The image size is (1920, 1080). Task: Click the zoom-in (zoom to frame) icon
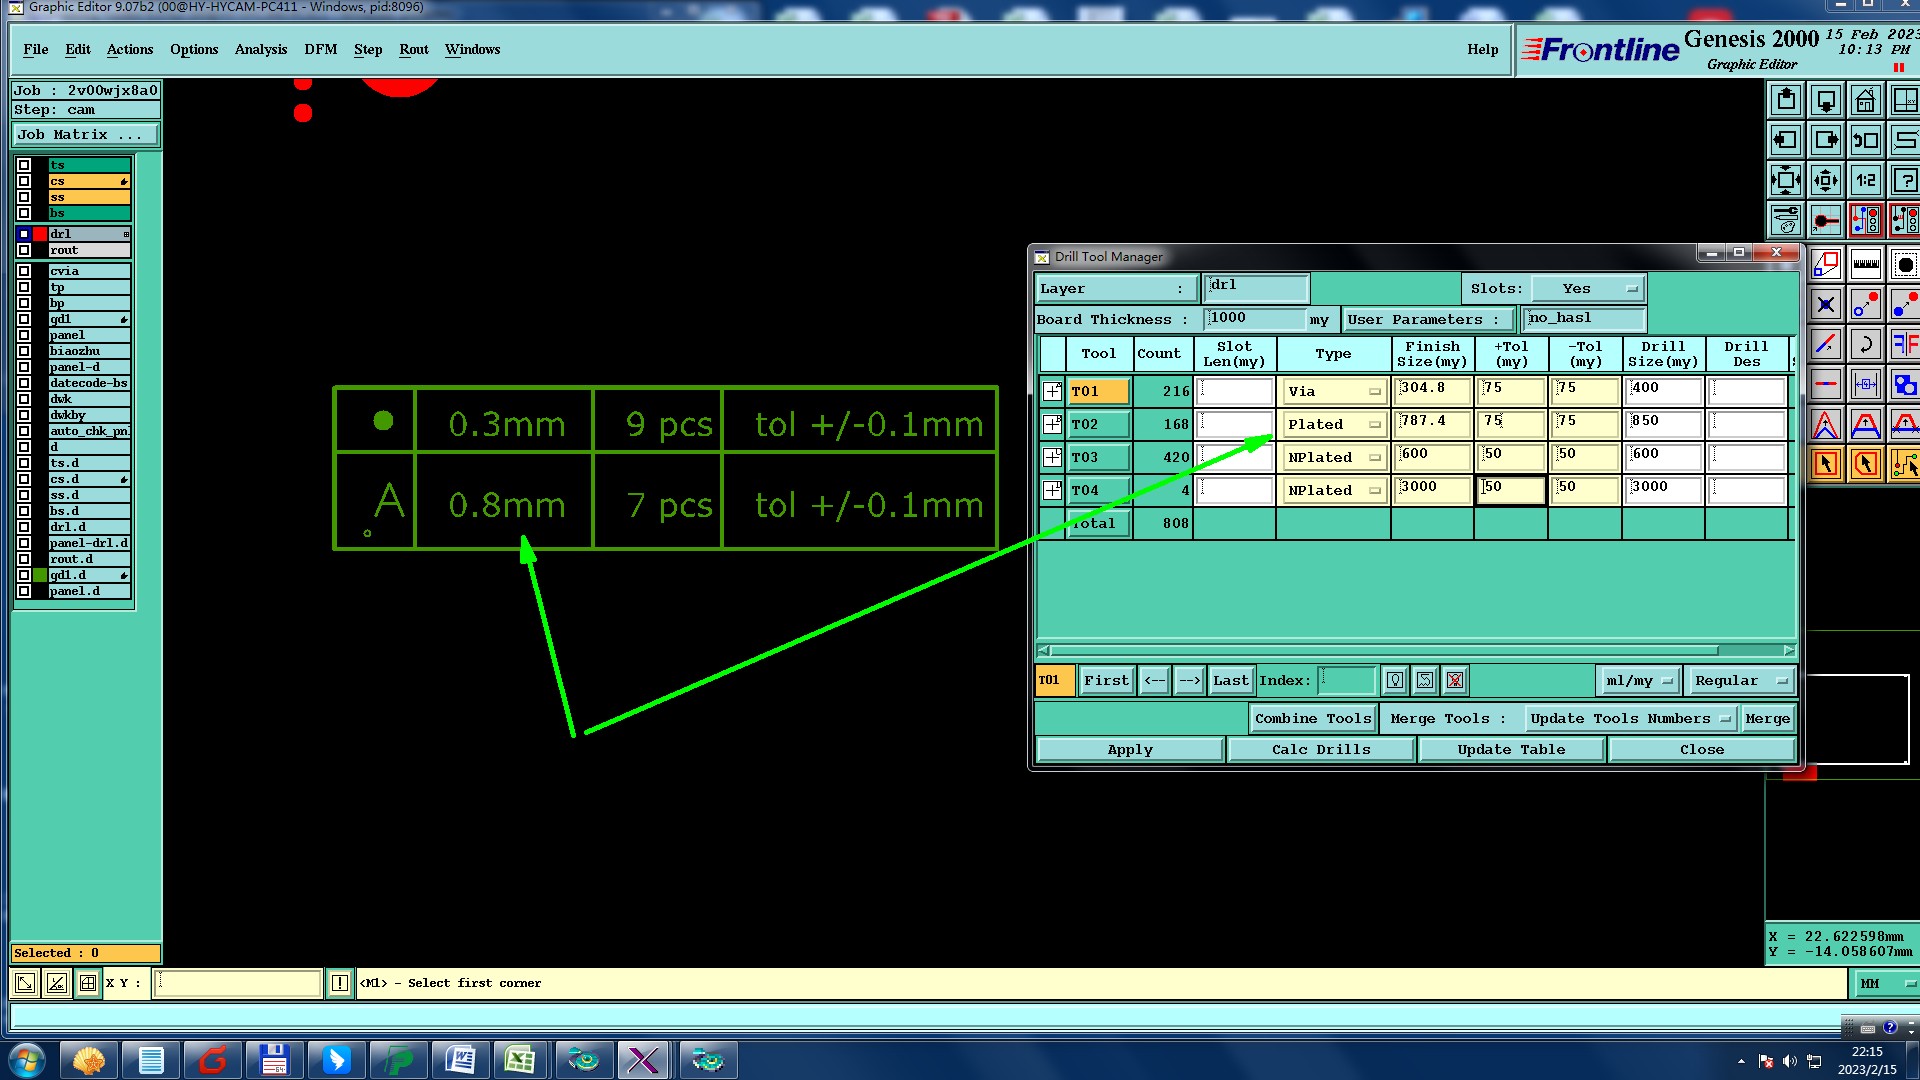pos(1785,181)
